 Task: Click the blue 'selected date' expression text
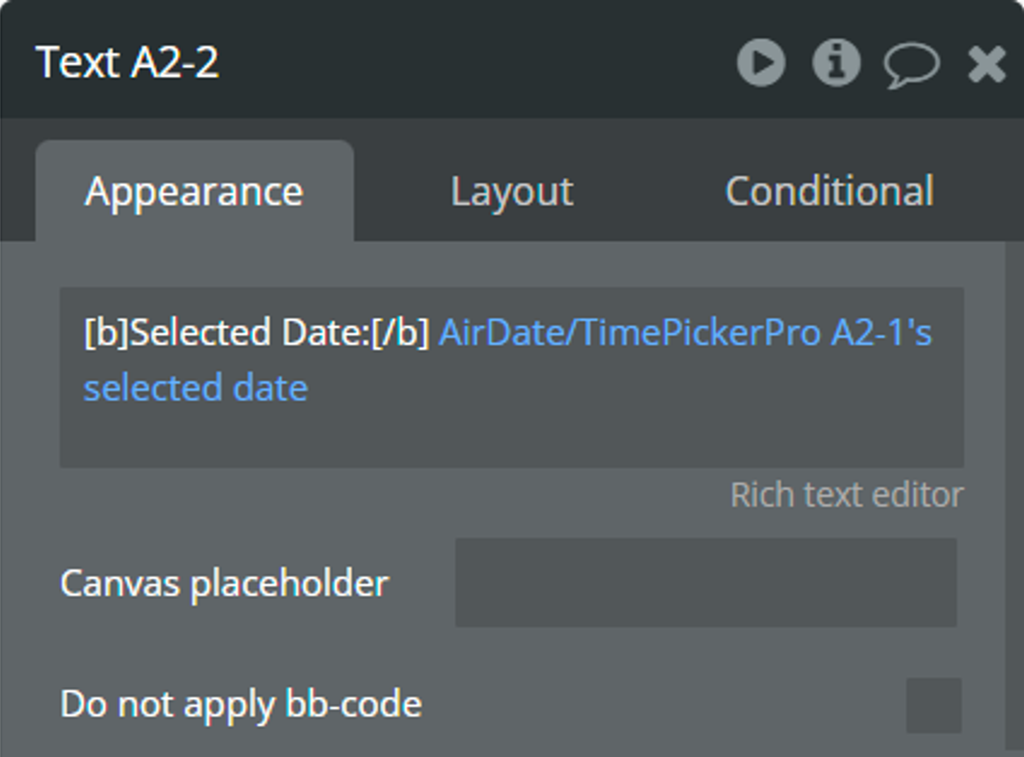point(195,388)
